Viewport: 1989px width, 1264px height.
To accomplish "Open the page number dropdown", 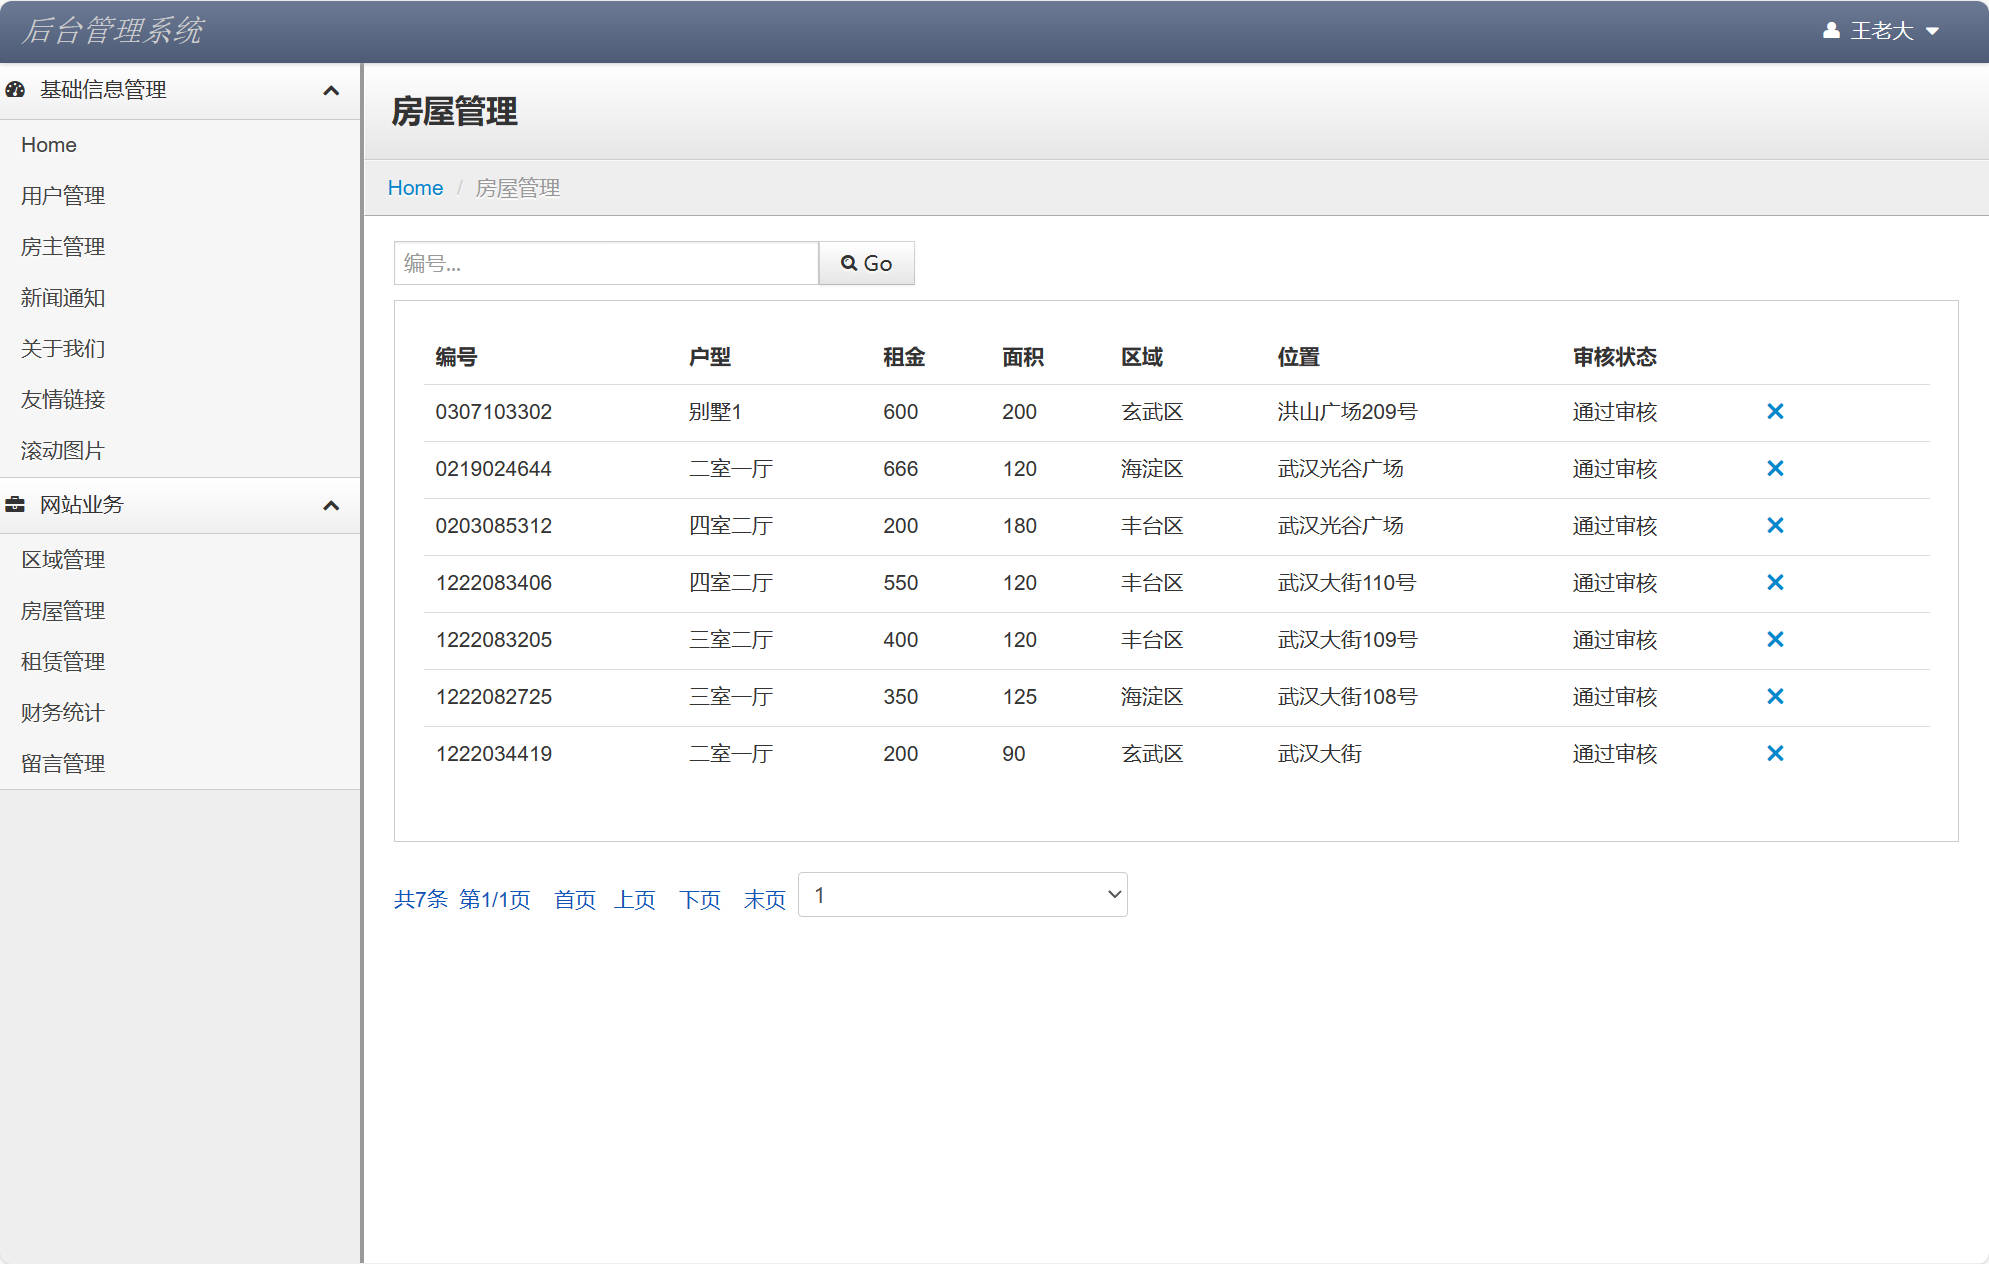I will (x=962, y=895).
